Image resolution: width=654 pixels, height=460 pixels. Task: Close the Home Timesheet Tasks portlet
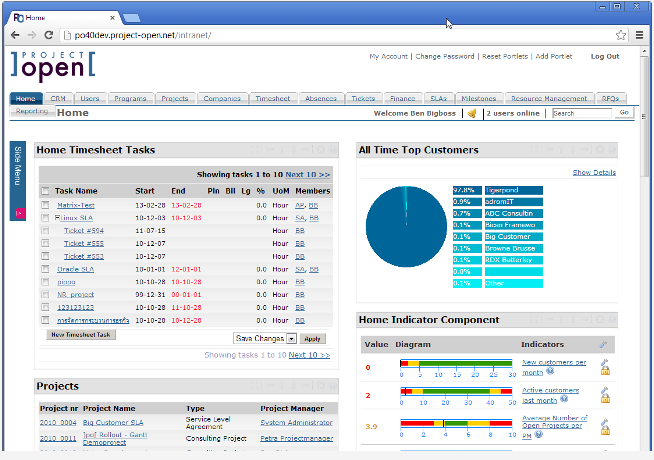click(321, 149)
